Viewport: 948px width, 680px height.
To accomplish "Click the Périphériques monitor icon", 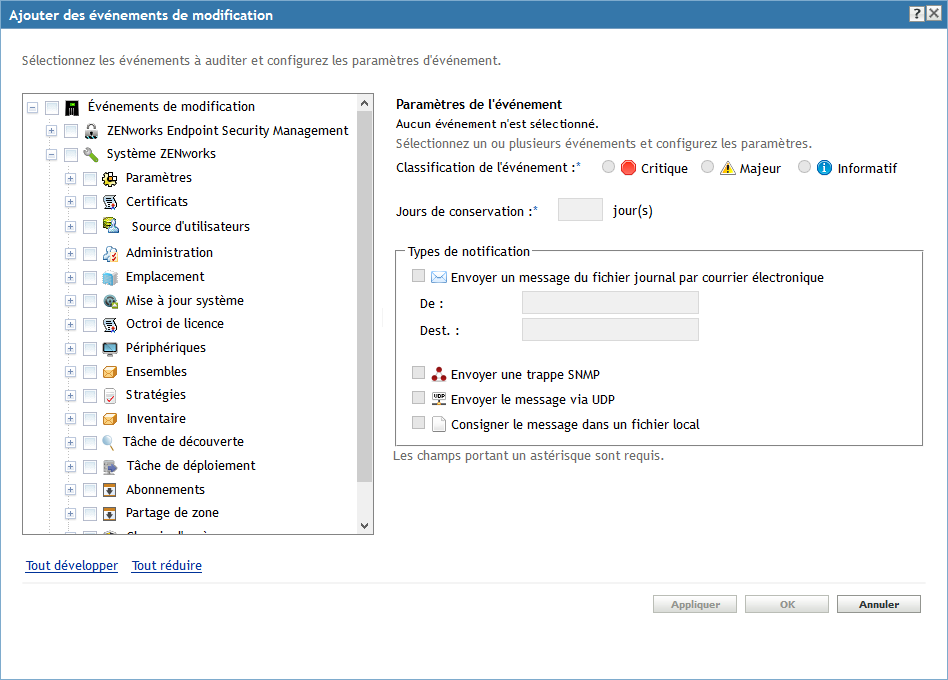I will coord(110,349).
